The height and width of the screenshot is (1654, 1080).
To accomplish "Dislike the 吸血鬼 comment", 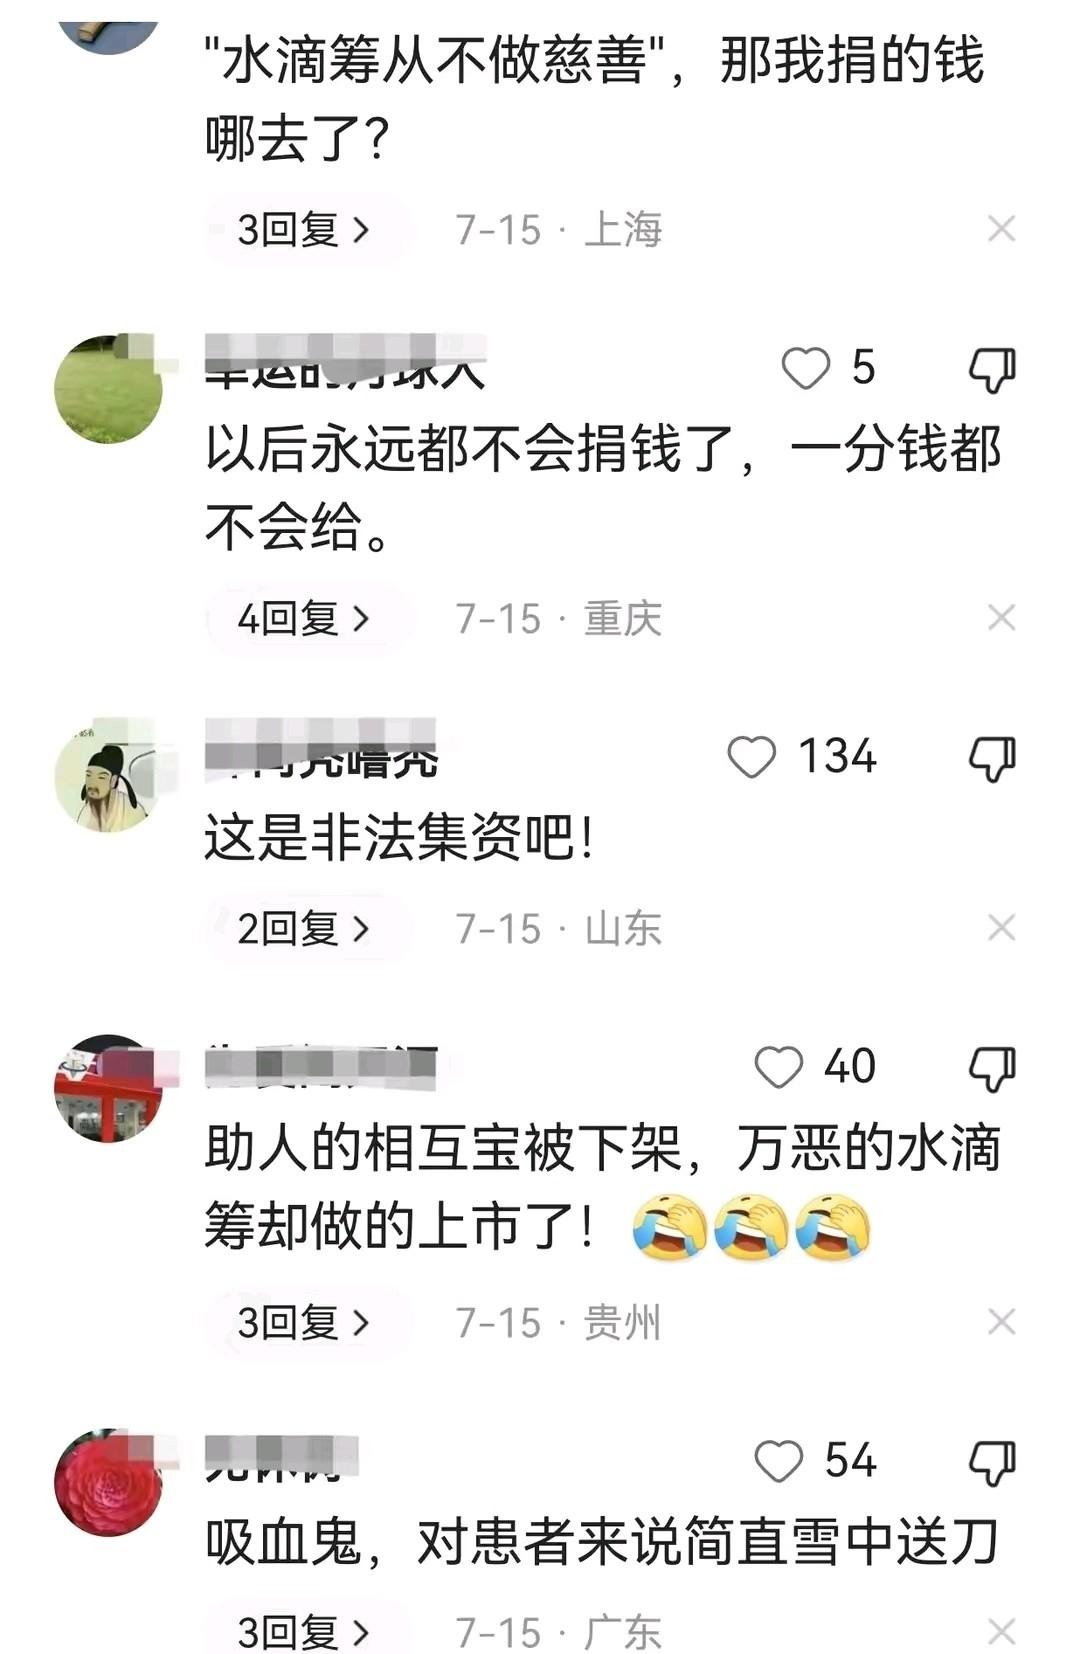I will tap(992, 1463).
